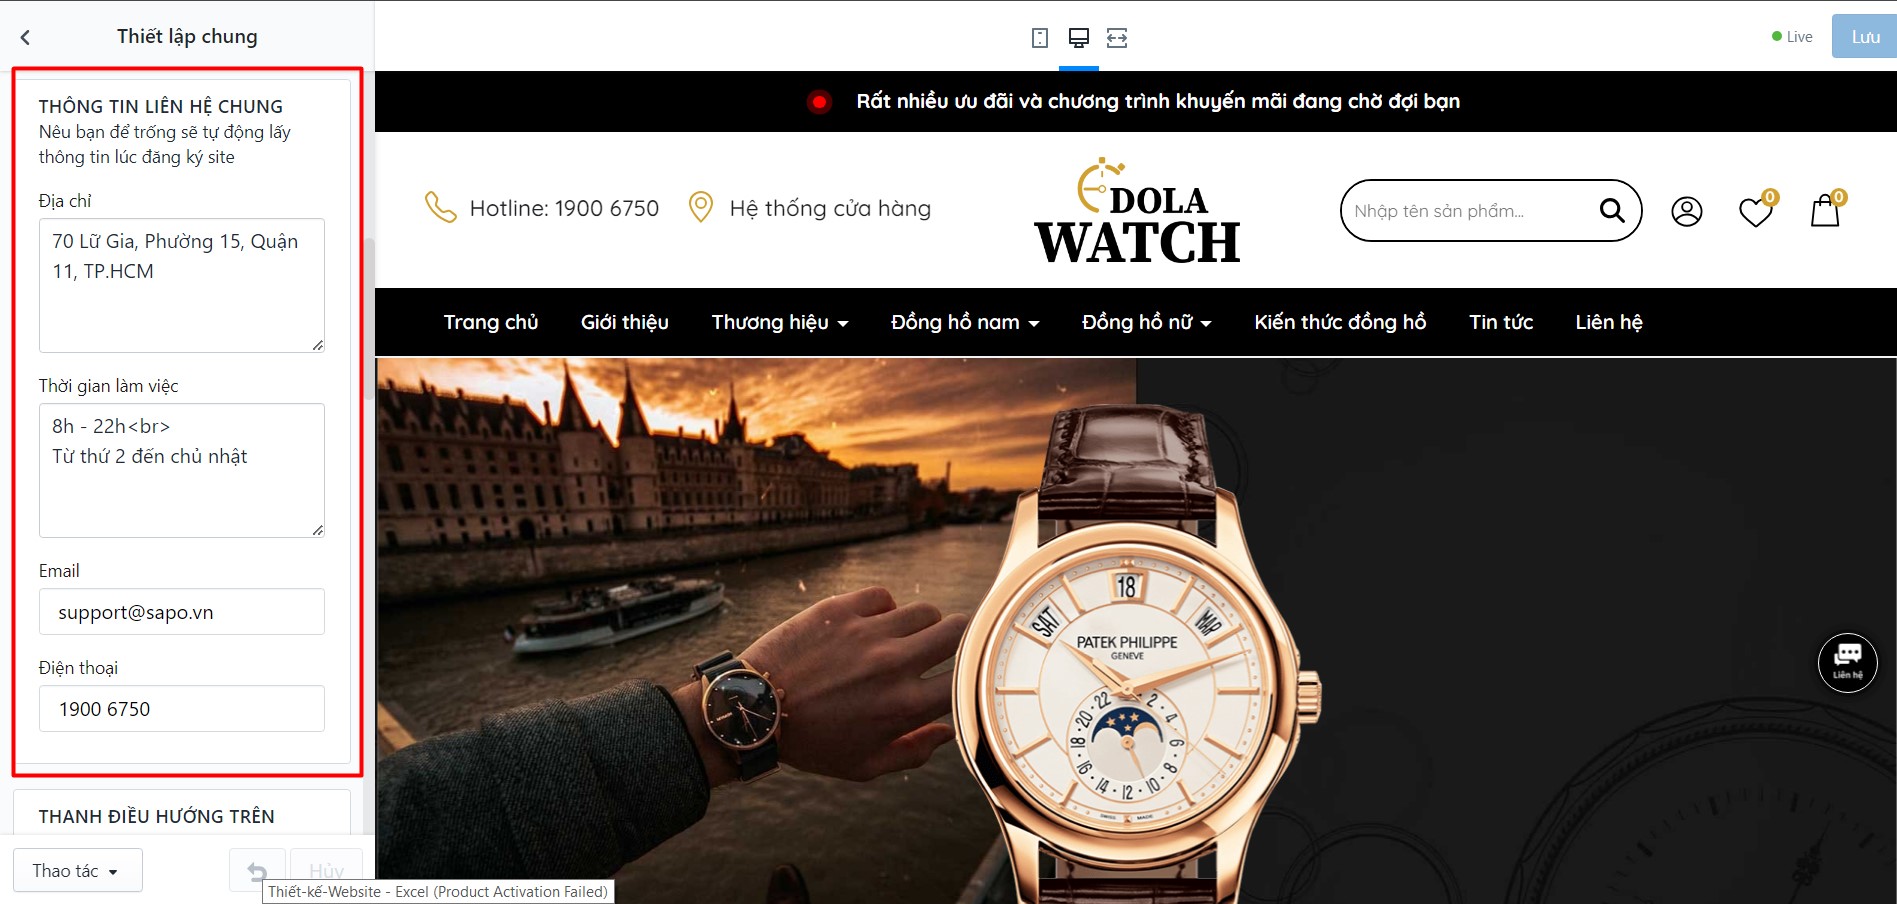The height and width of the screenshot is (904, 1897).
Task: Switch to desktop preview icon
Action: [1079, 38]
